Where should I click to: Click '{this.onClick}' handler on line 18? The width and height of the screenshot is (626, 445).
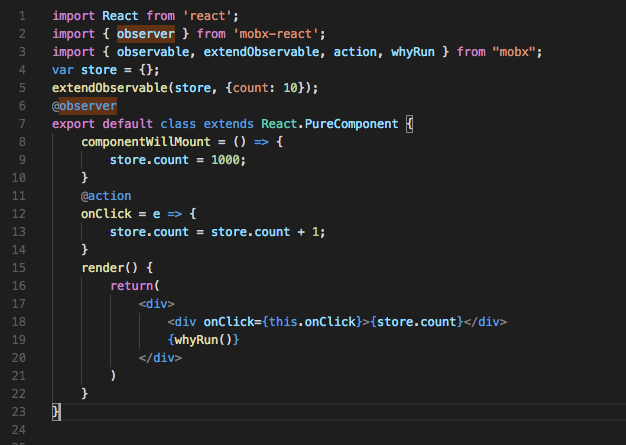point(312,322)
